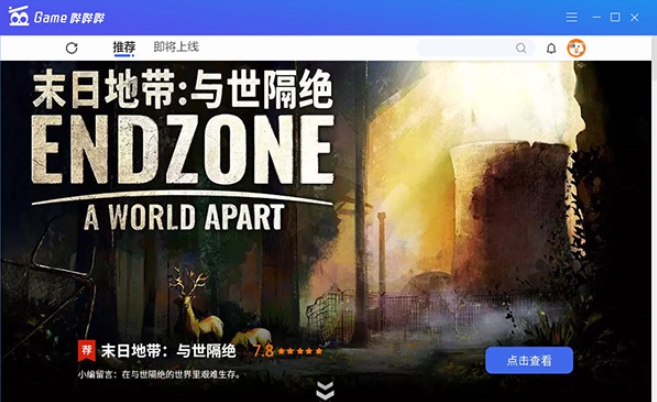Switch to the 即将上线 tab
The height and width of the screenshot is (402, 657).
[x=176, y=47]
